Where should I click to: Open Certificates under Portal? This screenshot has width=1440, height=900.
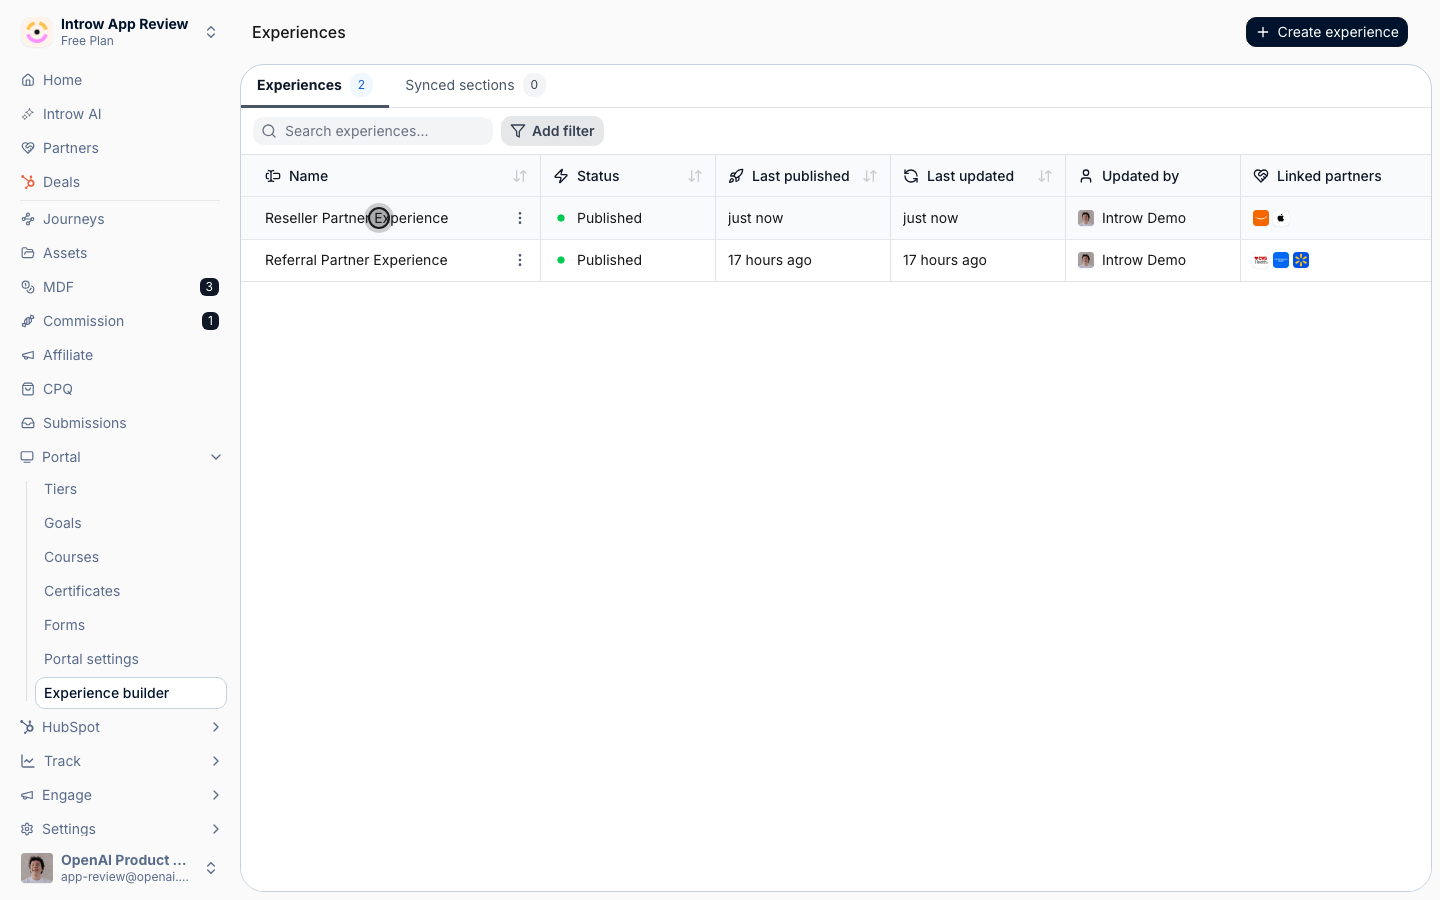coord(131,591)
